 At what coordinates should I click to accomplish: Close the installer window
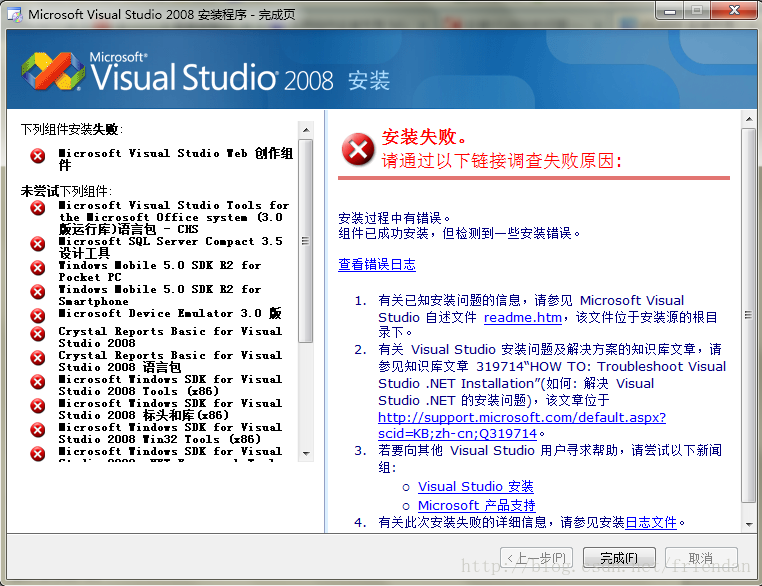[734, 11]
